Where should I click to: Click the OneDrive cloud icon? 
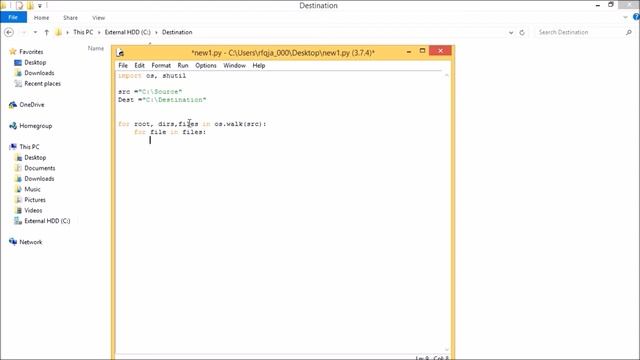(13, 105)
